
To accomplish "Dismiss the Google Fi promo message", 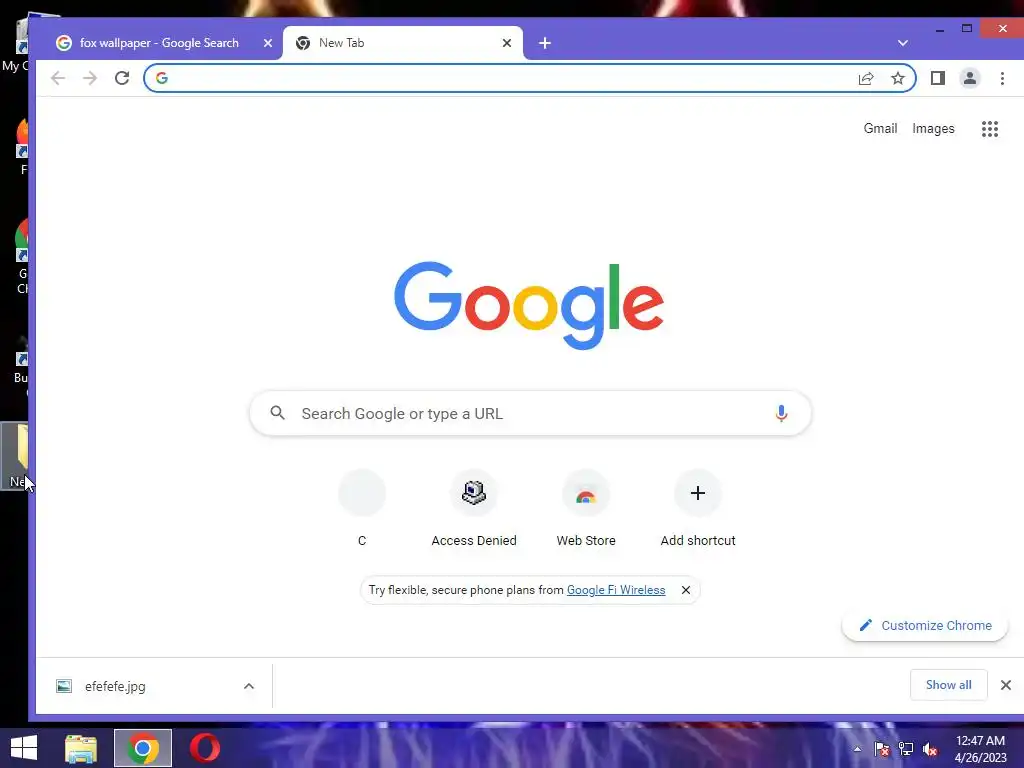I will click(x=686, y=590).
